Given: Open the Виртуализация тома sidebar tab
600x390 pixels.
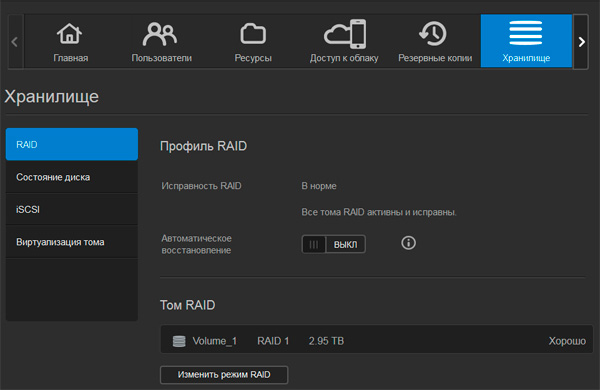Looking at the screenshot, I should 72,242.
